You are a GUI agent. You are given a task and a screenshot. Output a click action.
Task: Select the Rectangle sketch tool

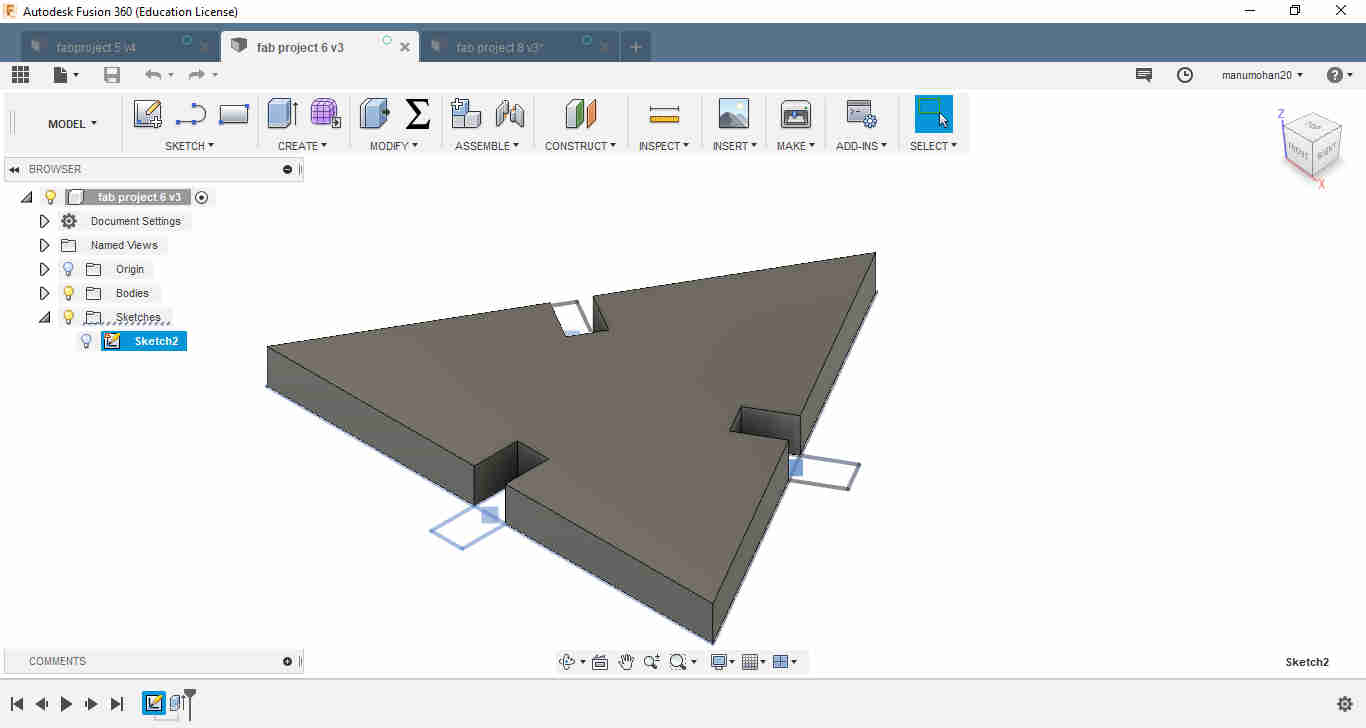(x=233, y=114)
